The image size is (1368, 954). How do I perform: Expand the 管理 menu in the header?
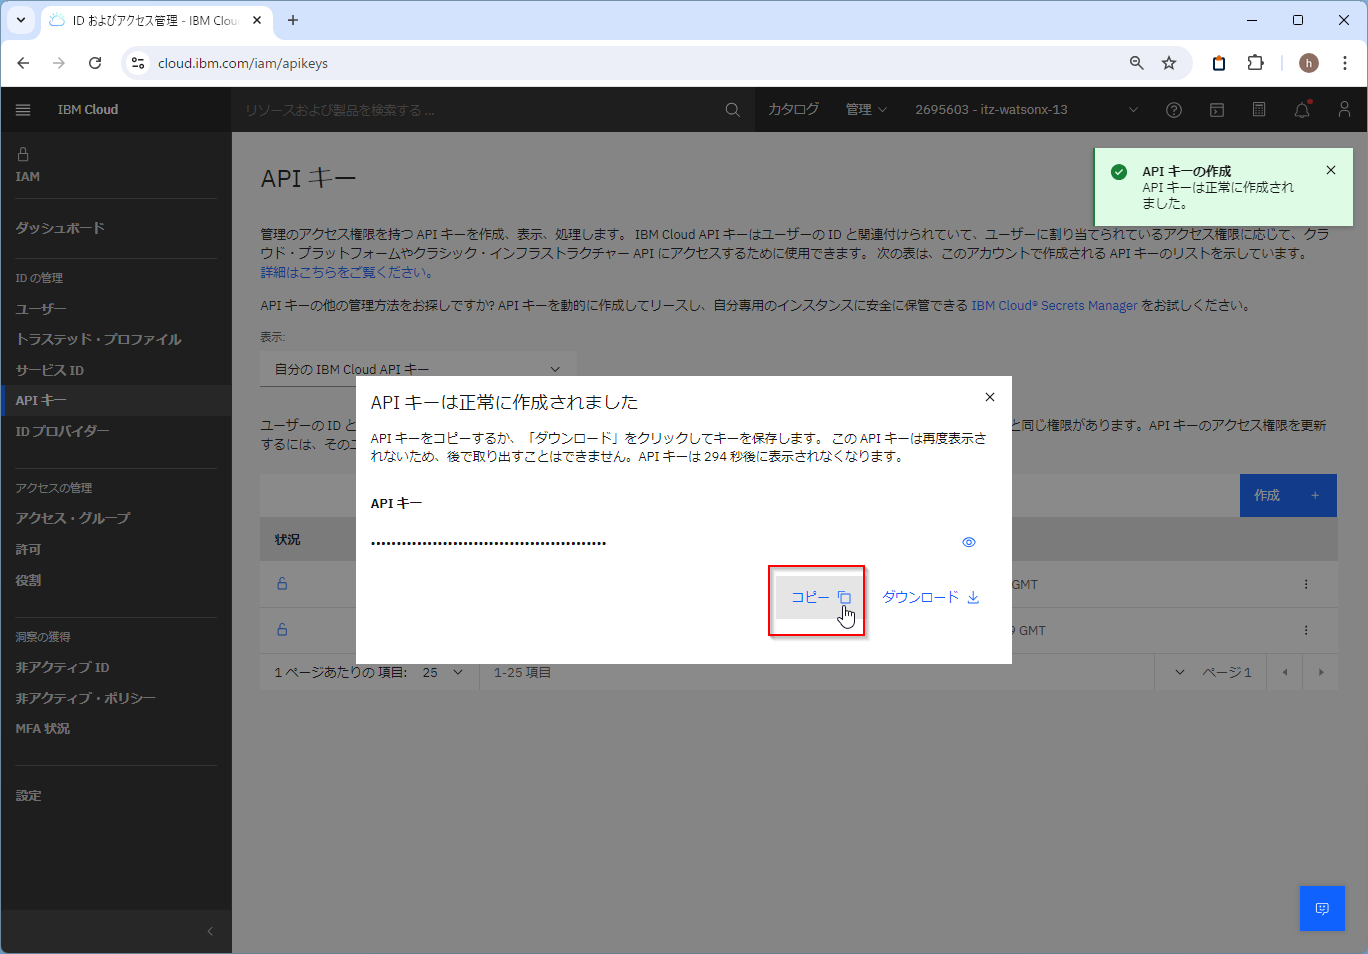point(866,110)
